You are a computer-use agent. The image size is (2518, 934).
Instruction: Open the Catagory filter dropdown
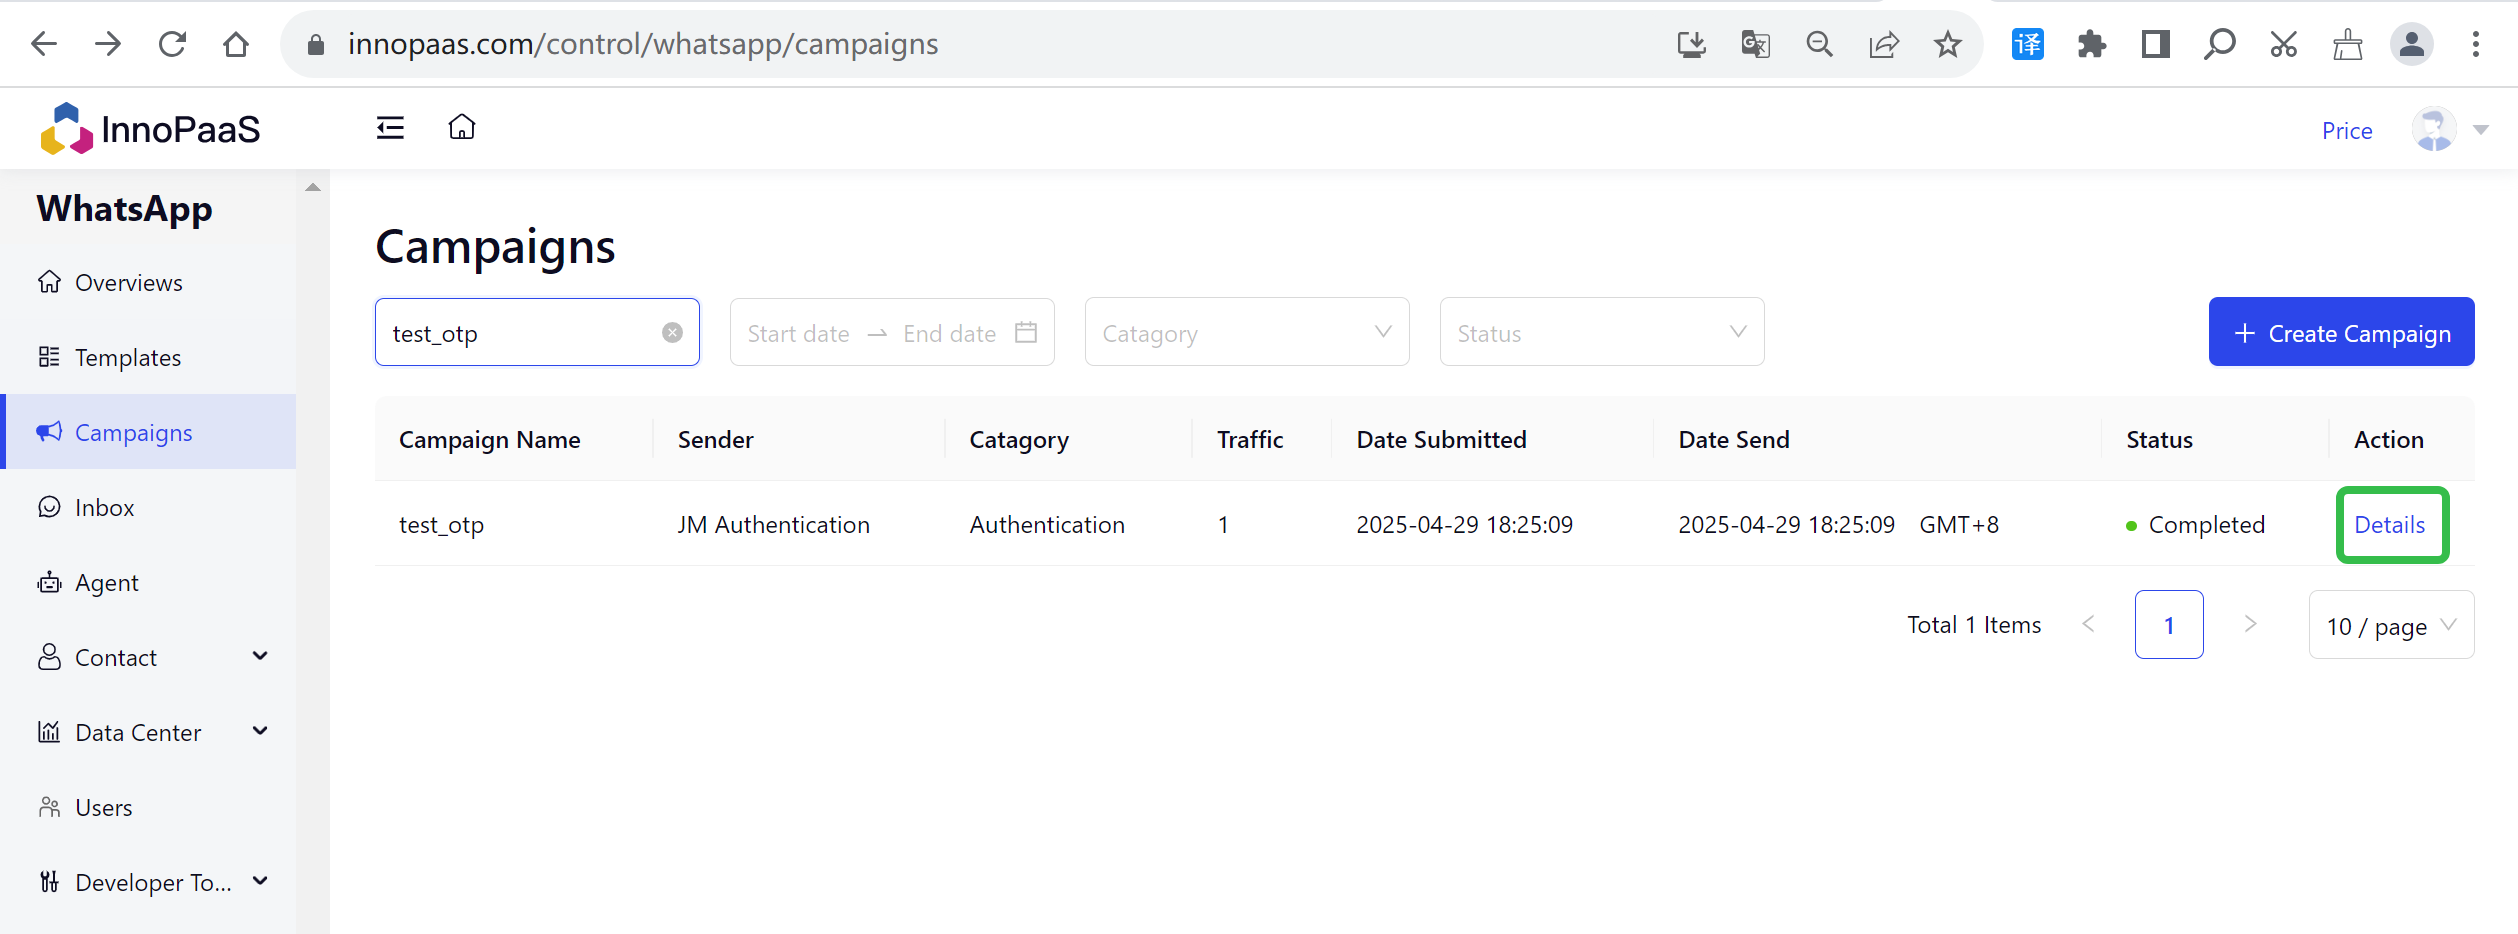tap(1246, 333)
